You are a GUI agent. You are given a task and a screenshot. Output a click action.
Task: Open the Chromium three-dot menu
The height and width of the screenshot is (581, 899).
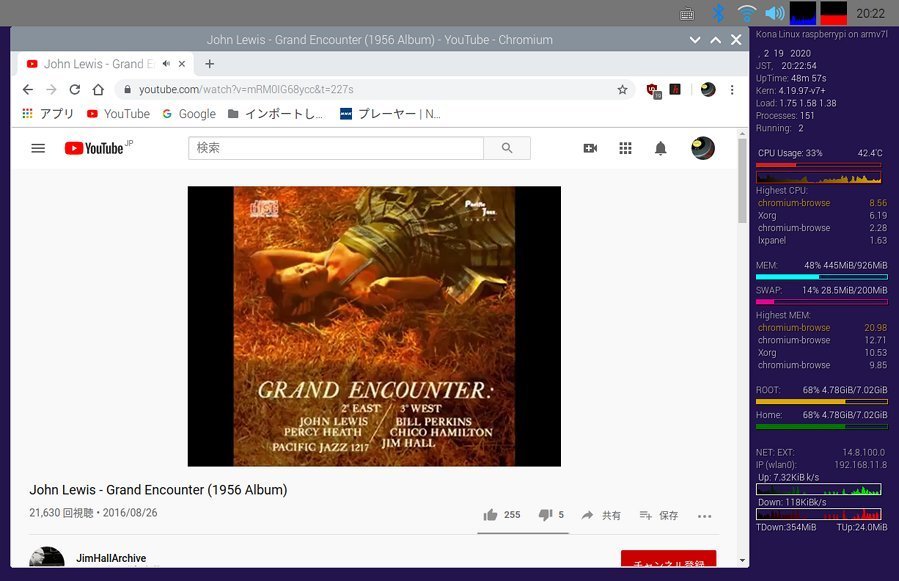pos(731,88)
